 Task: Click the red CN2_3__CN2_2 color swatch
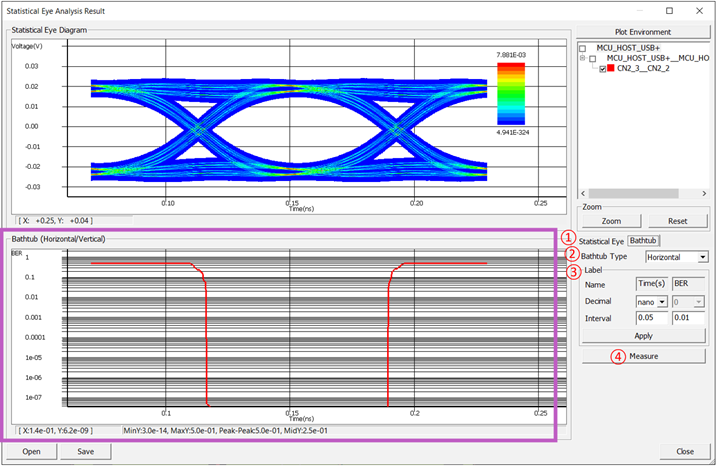[610, 70]
